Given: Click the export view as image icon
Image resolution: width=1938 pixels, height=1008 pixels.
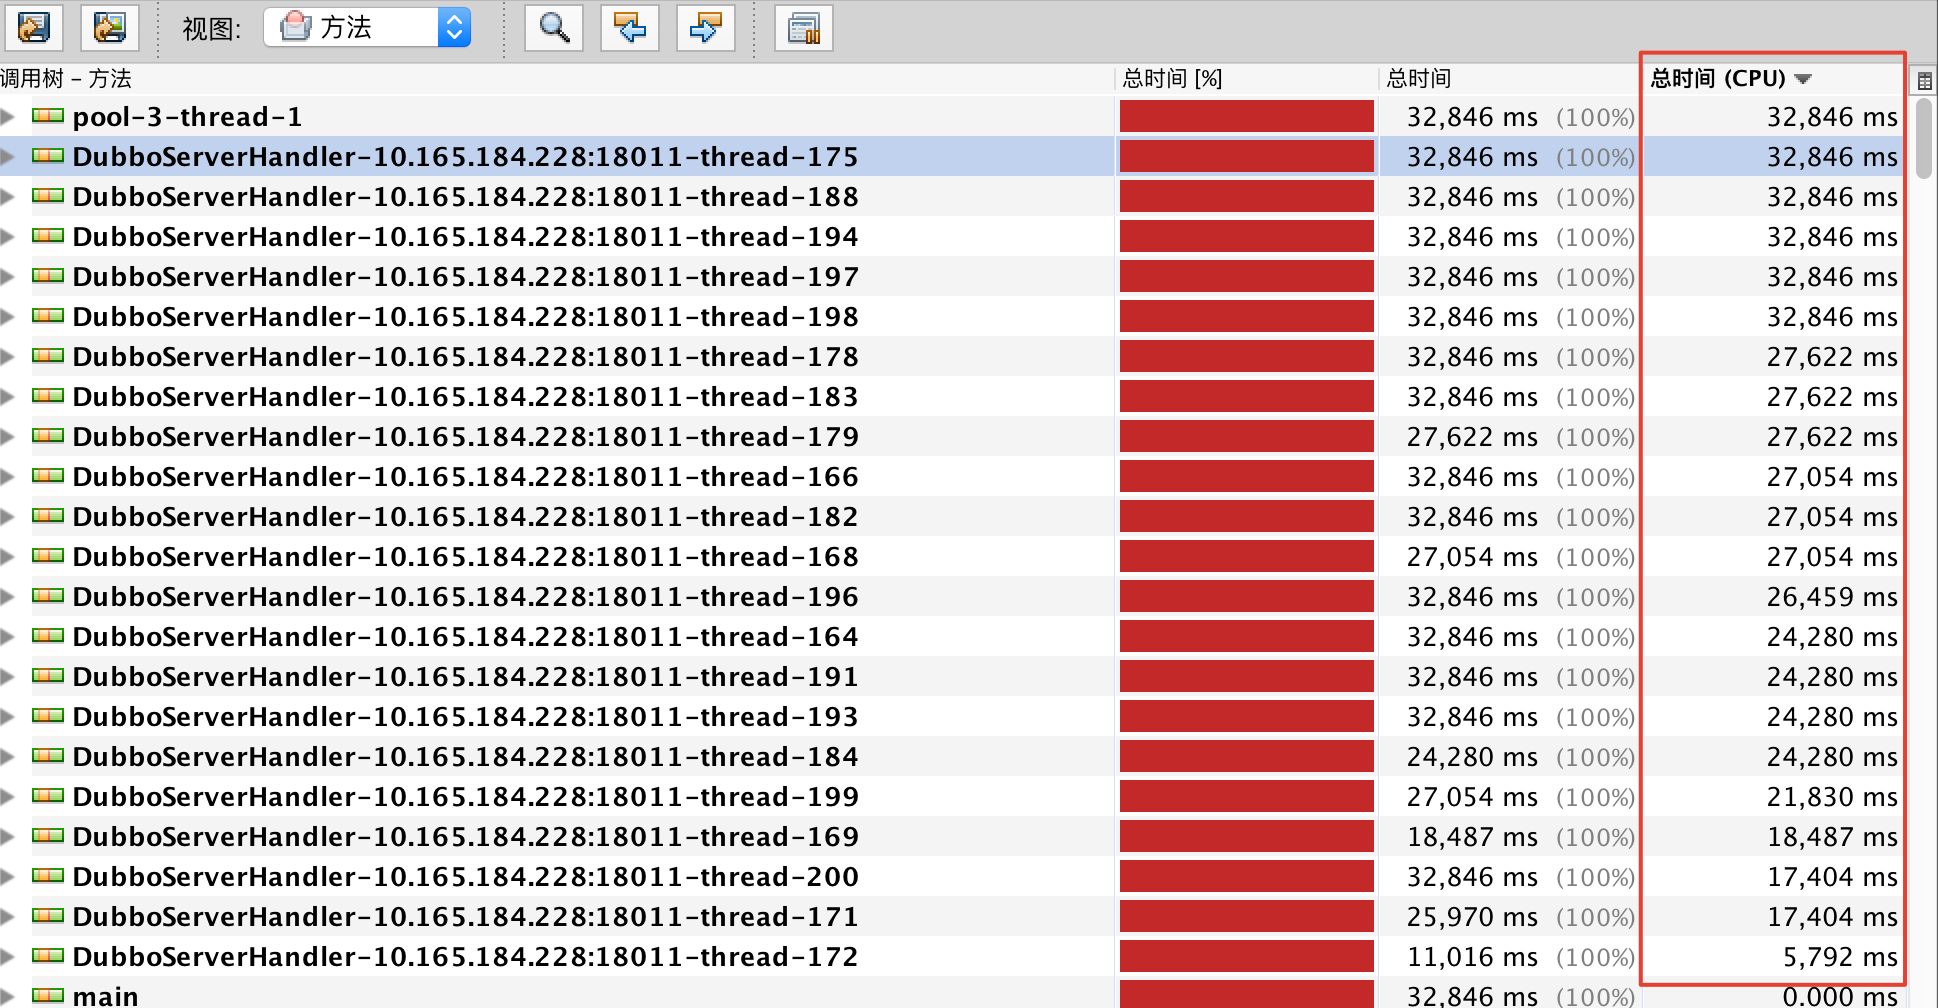Looking at the screenshot, I should [109, 27].
